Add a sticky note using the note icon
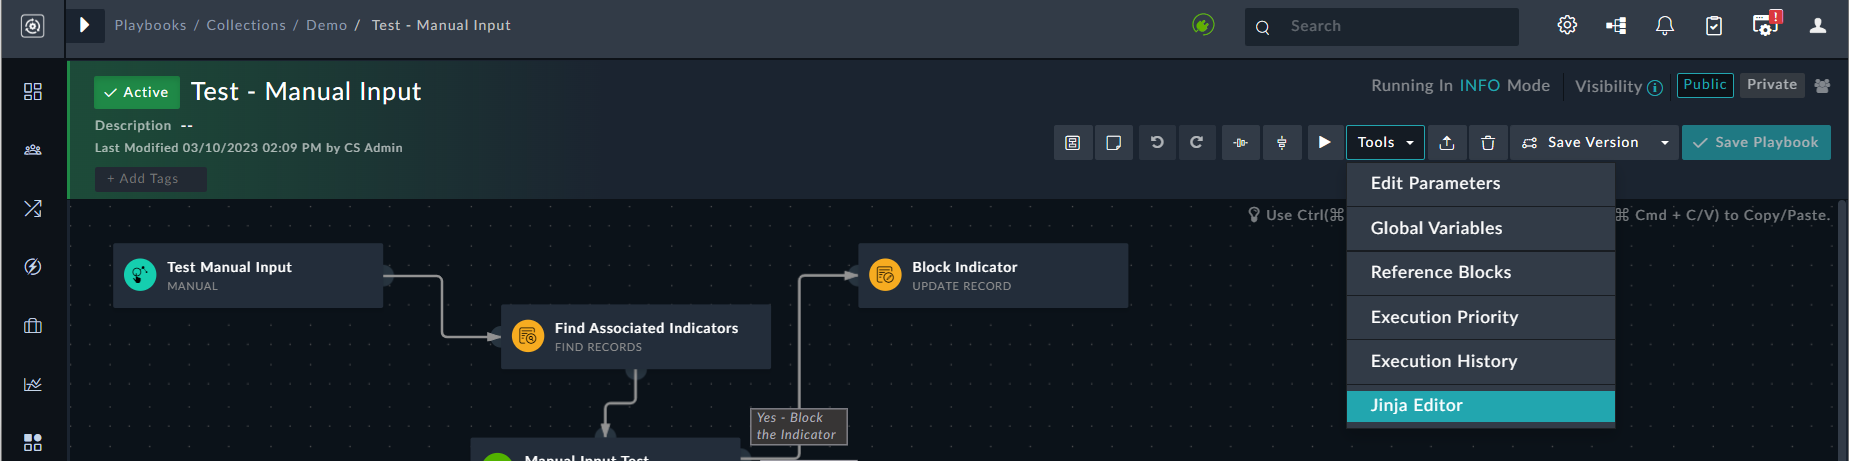This screenshot has height=461, width=1849. tap(1113, 143)
